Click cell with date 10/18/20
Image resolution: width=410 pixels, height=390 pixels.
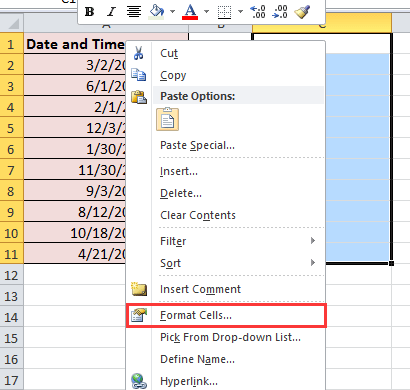[75, 233]
